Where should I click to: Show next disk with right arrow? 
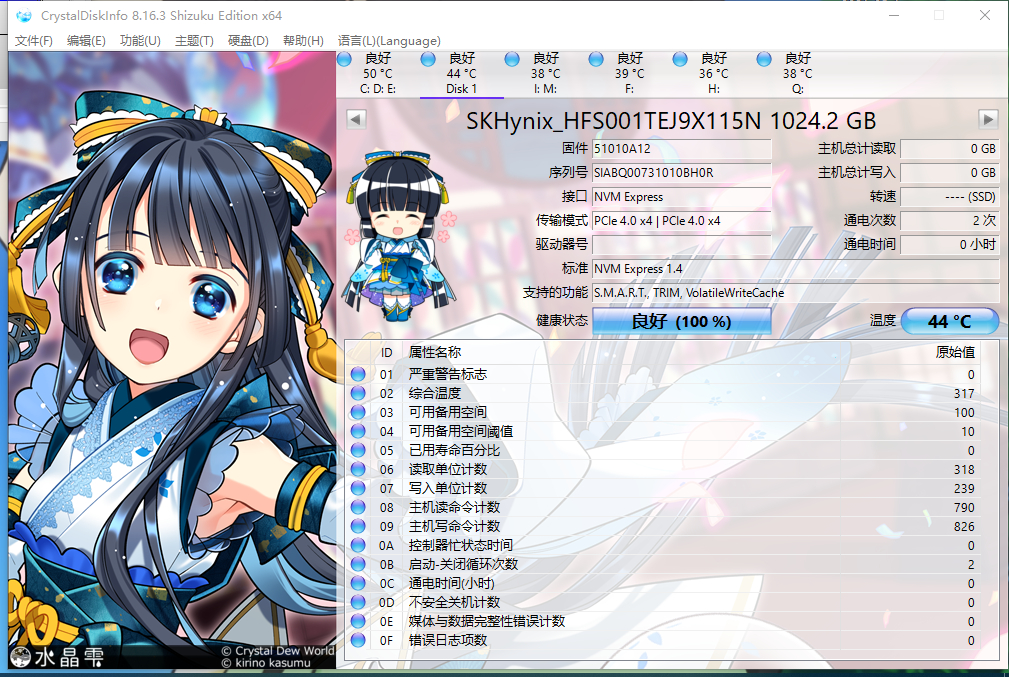coord(988,119)
